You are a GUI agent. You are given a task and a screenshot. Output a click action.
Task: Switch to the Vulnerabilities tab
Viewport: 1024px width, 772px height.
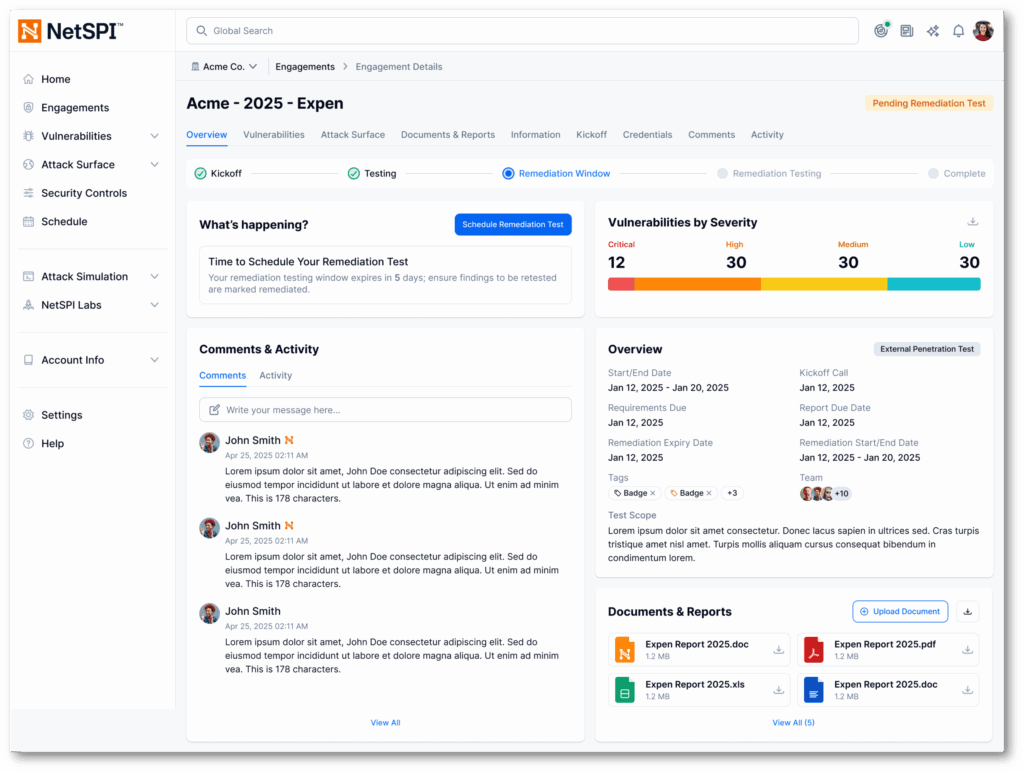tap(274, 135)
